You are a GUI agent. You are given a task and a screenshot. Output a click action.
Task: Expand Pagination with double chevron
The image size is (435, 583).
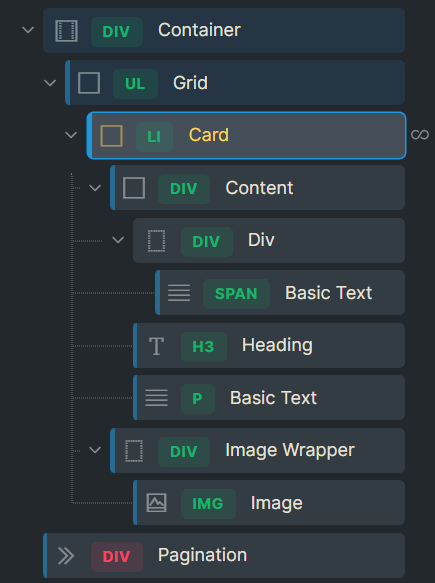click(x=66, y=556)
